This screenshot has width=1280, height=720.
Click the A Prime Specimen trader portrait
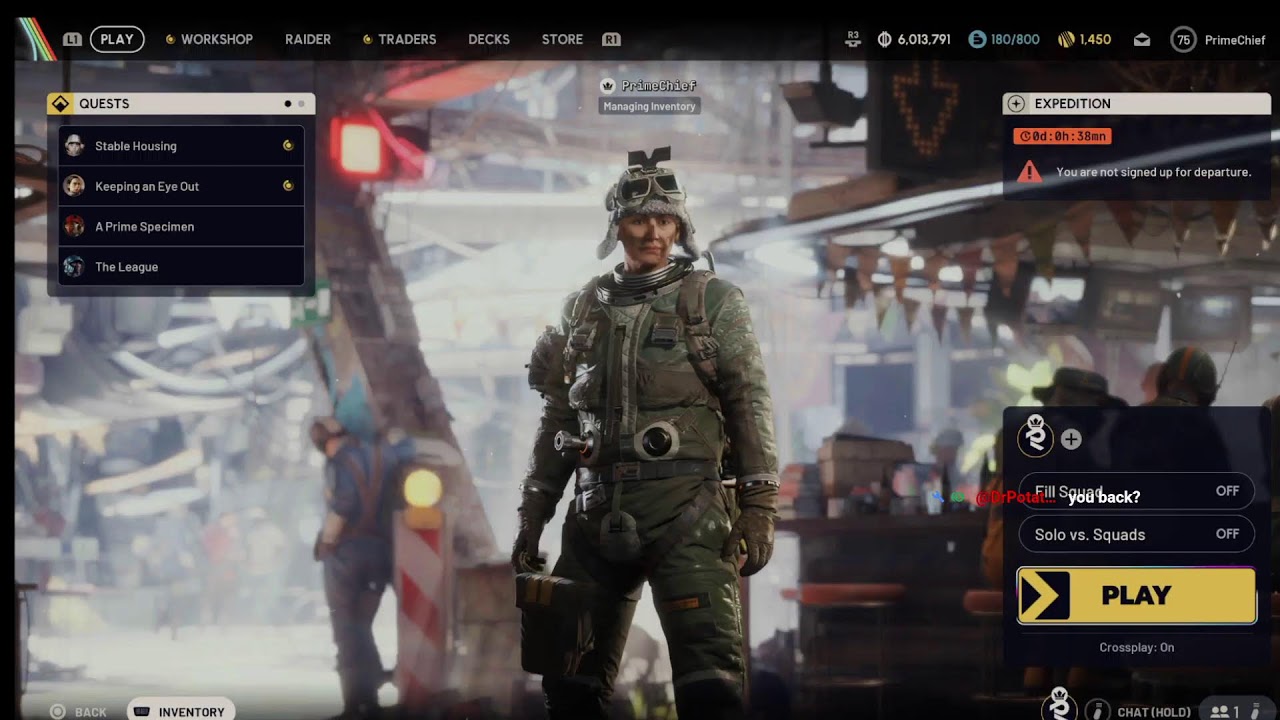74,227
